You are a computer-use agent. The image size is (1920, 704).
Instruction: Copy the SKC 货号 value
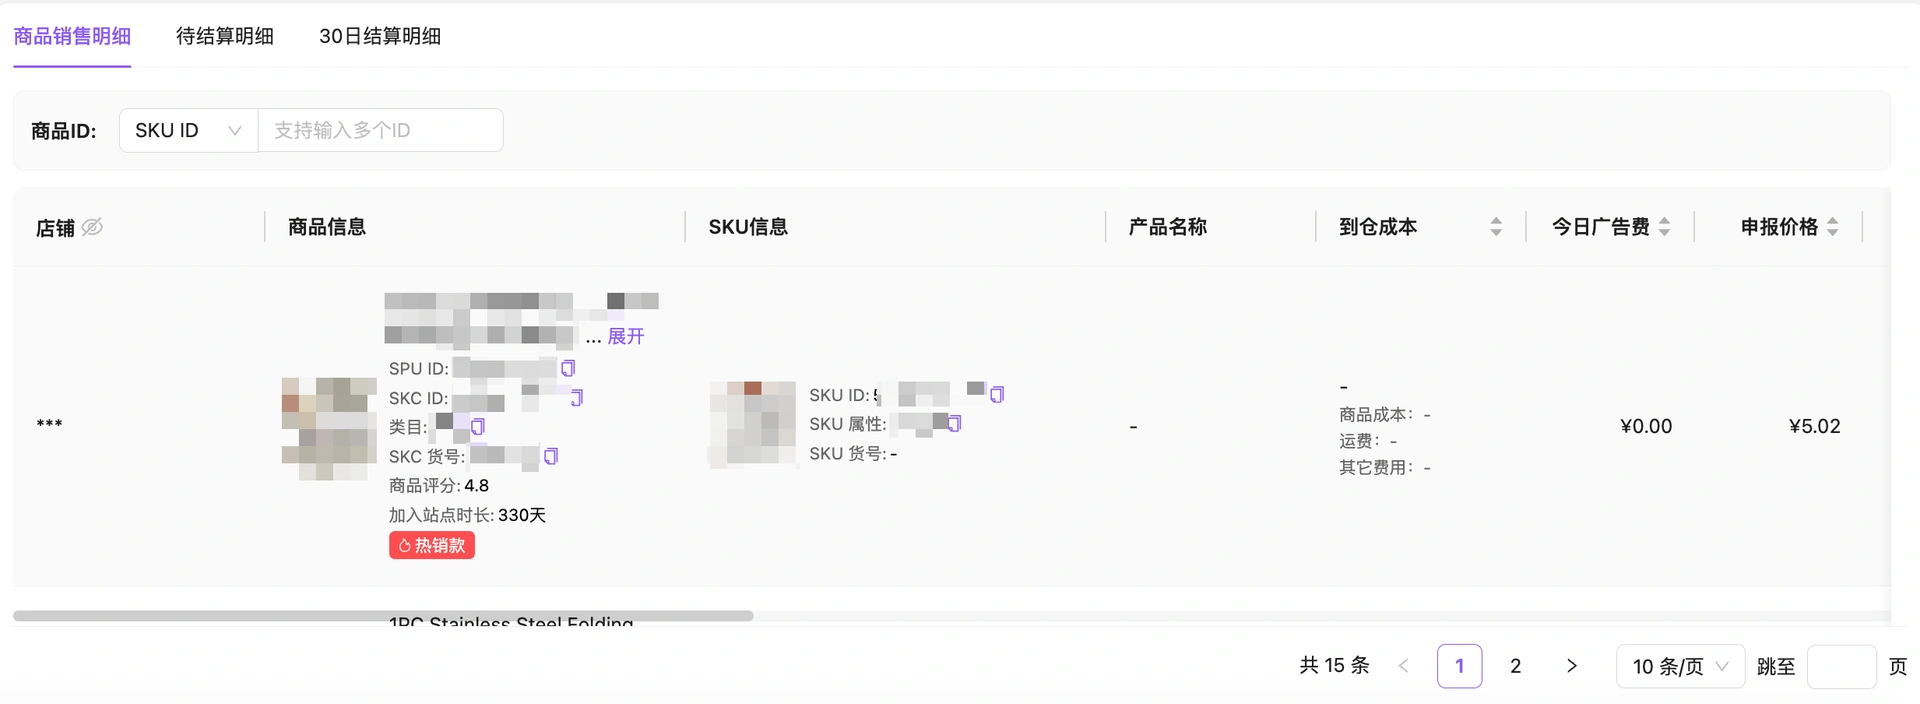[x=551, y=456]
